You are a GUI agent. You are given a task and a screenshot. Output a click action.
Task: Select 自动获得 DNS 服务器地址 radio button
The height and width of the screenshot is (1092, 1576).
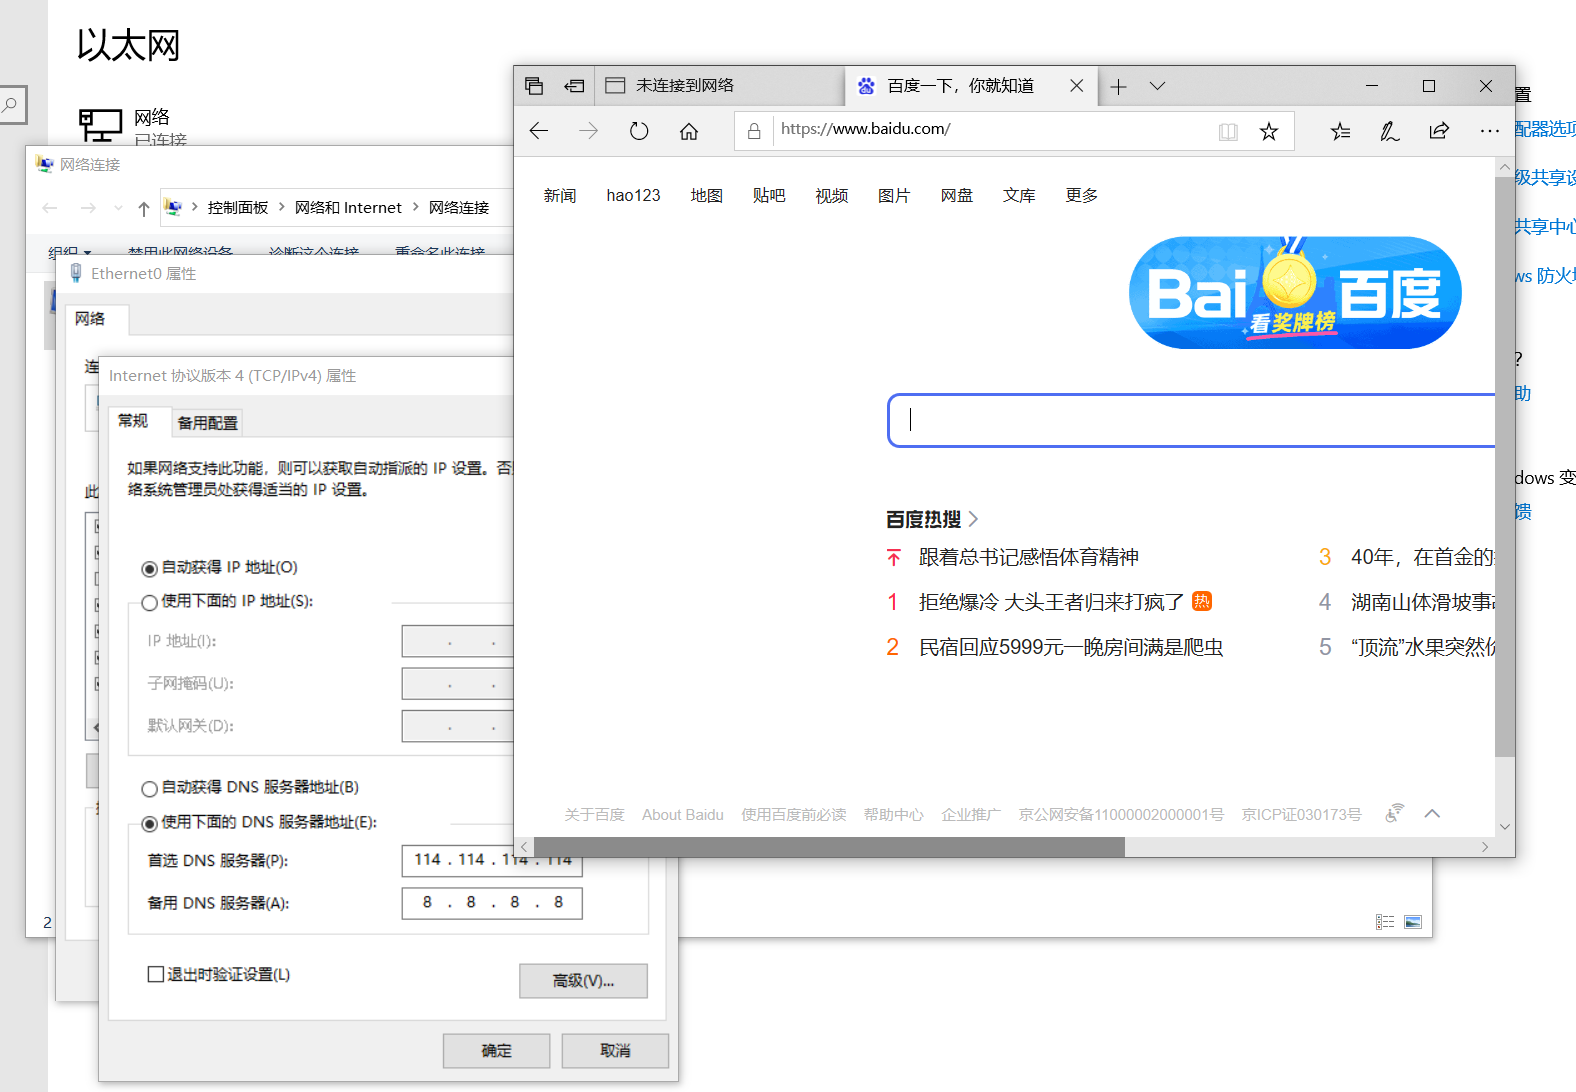(x=149, y=789)
